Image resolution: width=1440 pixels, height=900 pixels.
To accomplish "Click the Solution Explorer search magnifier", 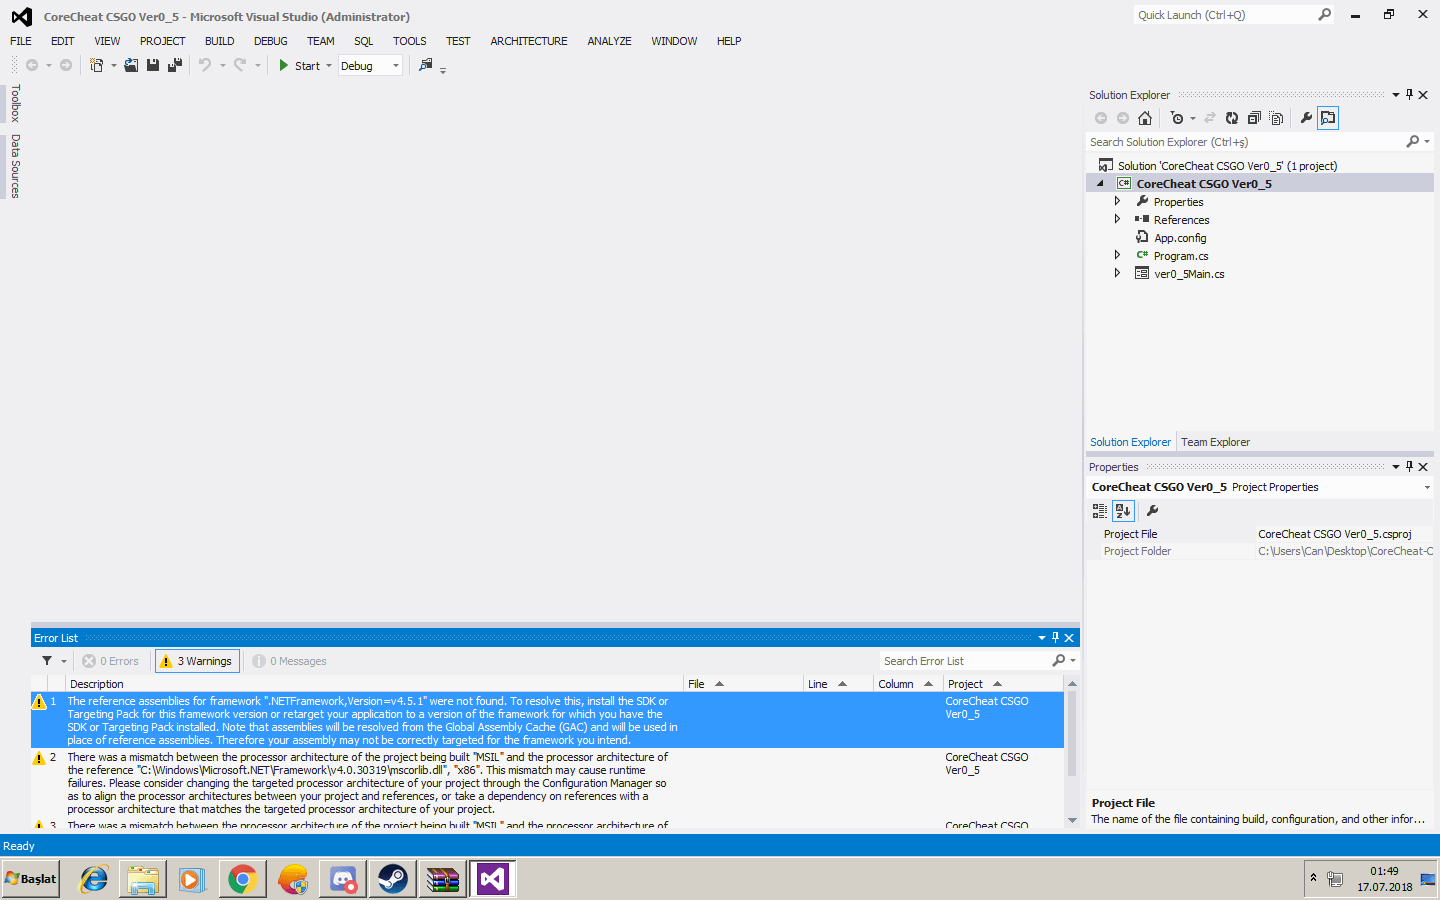I will coord(1413,142).
